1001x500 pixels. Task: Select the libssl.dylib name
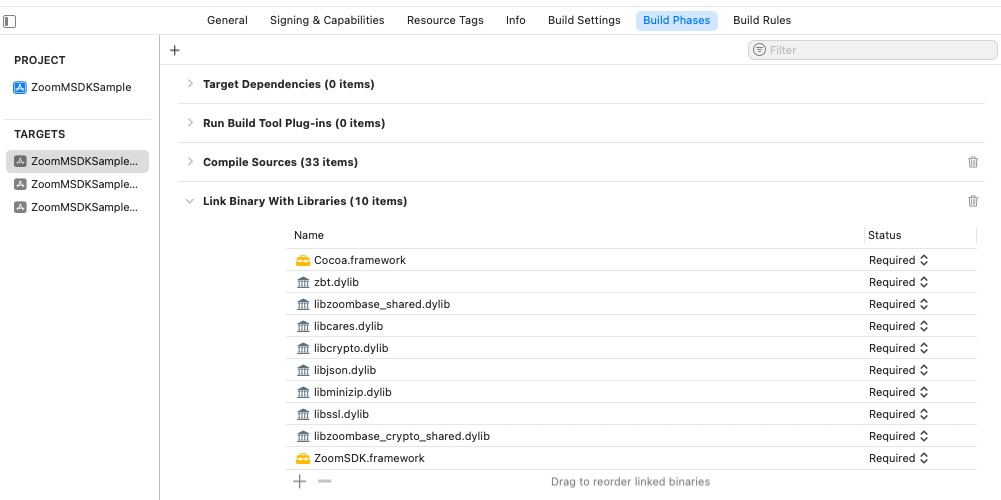(x=342, y=414)
